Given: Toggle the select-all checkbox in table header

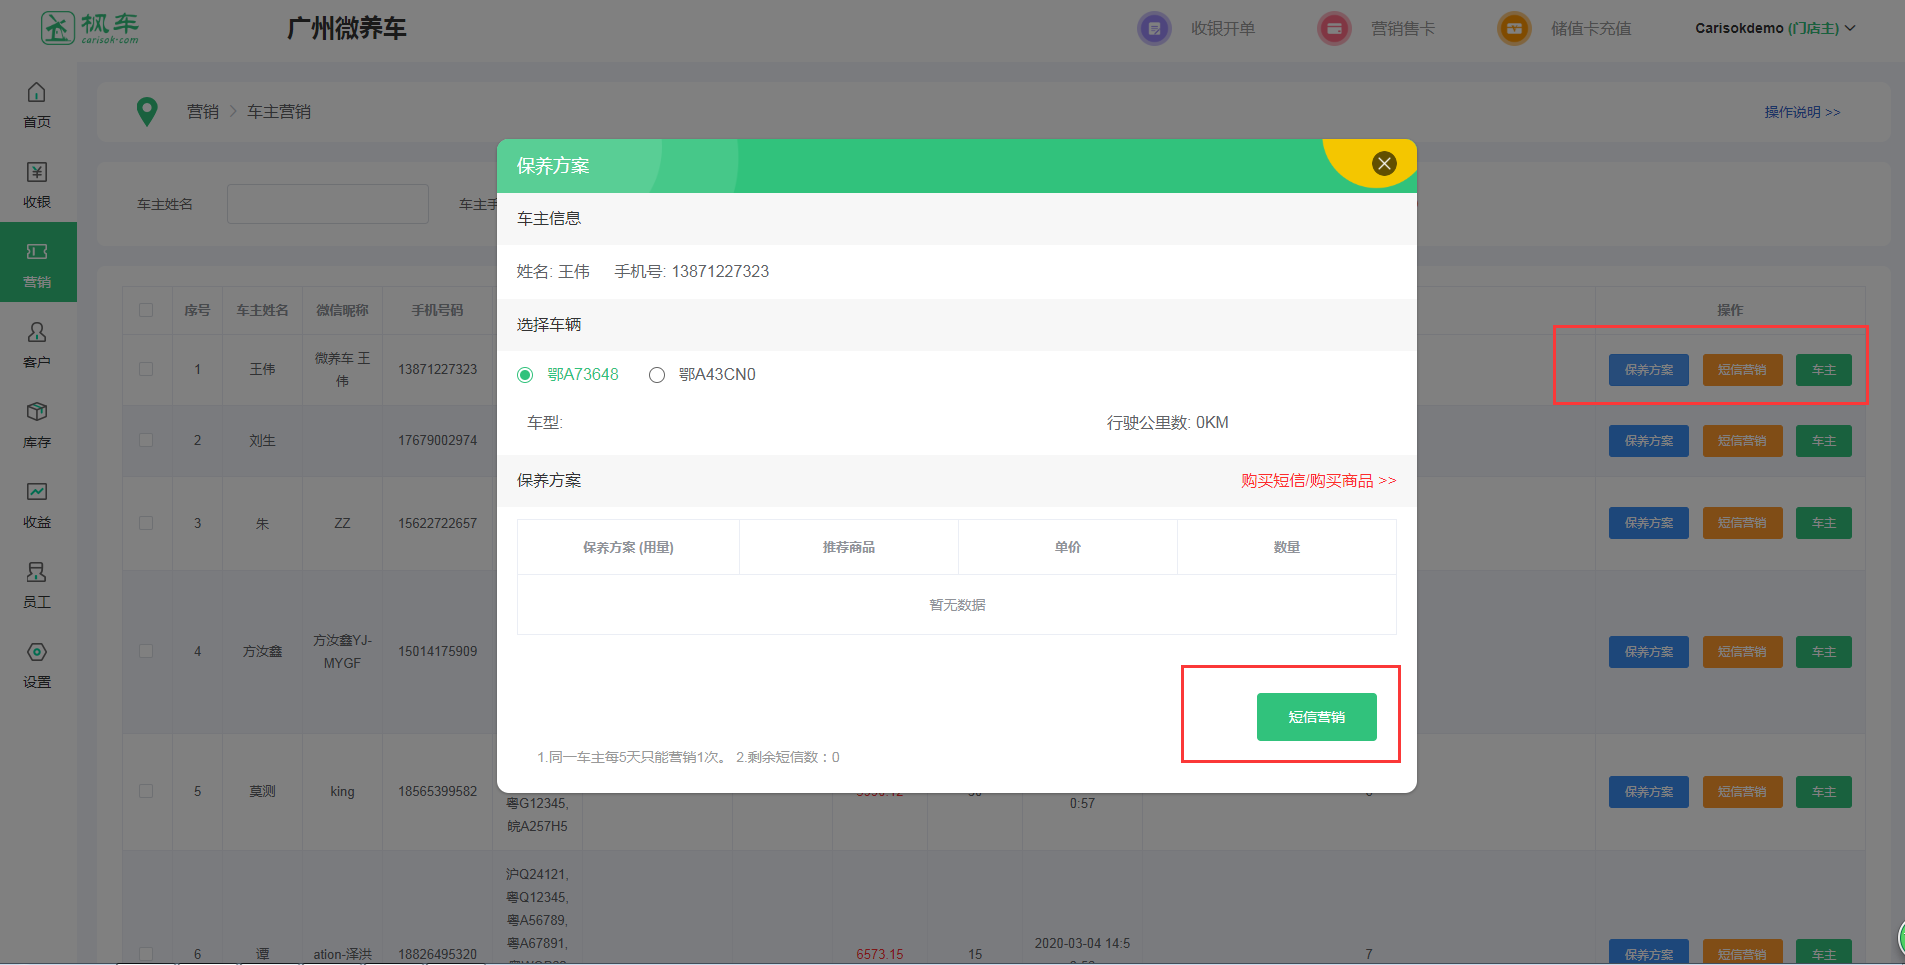Looking at the screenshot, I should pyautogui.click(x=146, y=310).
